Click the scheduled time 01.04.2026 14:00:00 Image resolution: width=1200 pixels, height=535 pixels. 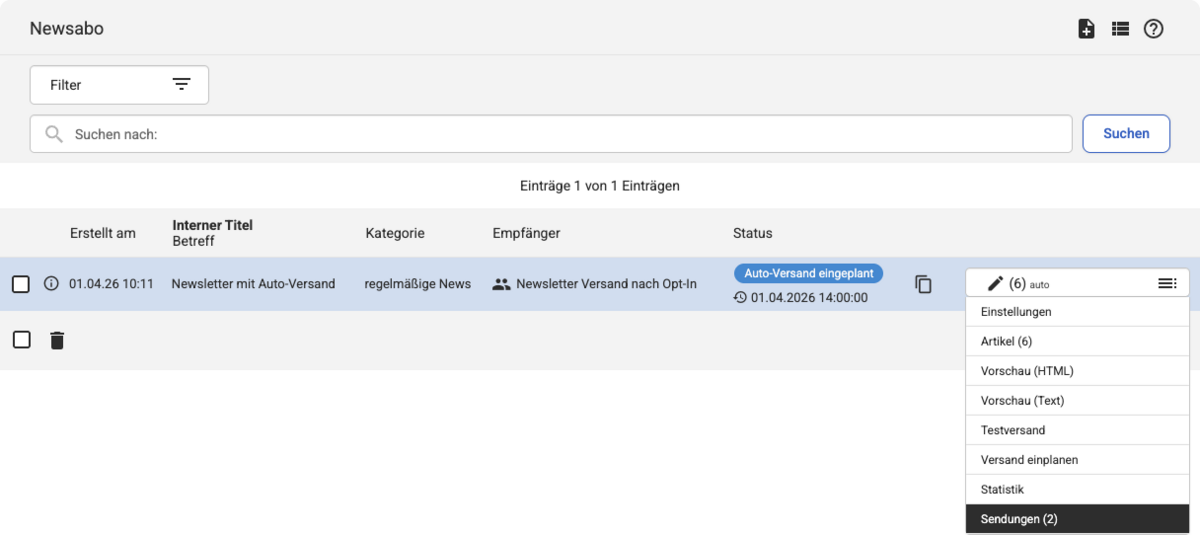[809, 298]
